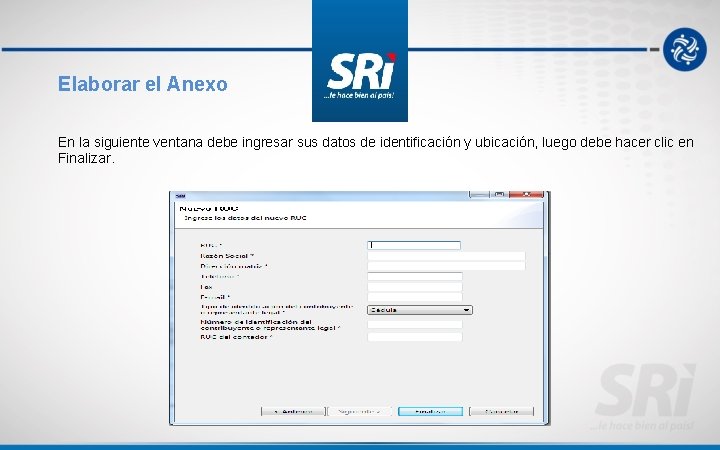
Task: Click the RUC input field
Action: coord(414,245)
